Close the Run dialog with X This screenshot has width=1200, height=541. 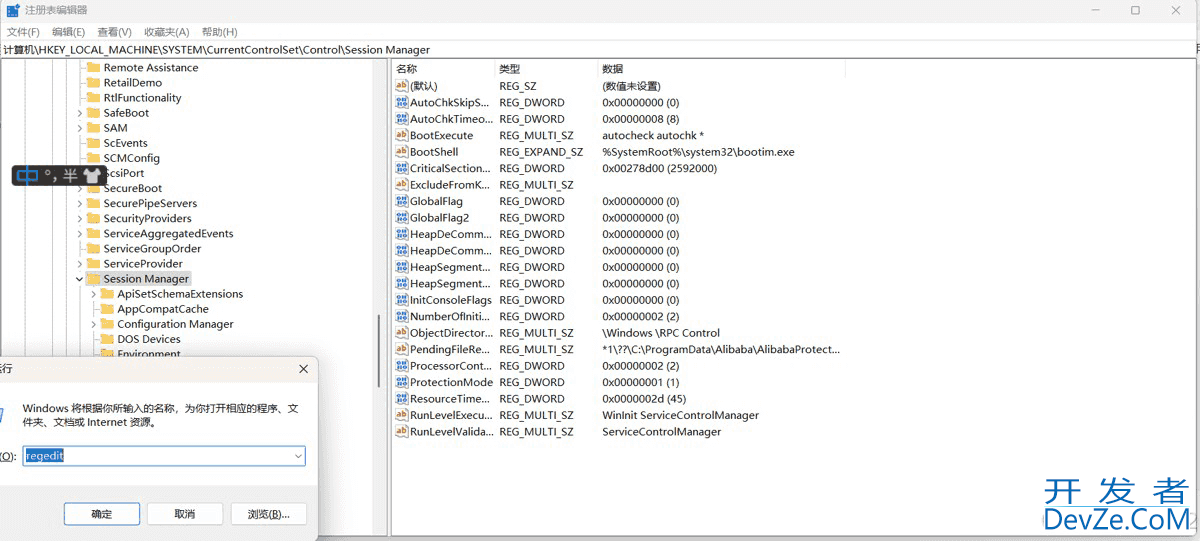(304, 369)
